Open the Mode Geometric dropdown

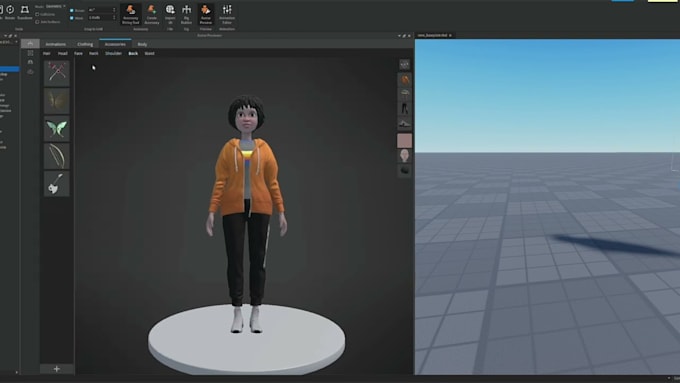coord(56,7)
